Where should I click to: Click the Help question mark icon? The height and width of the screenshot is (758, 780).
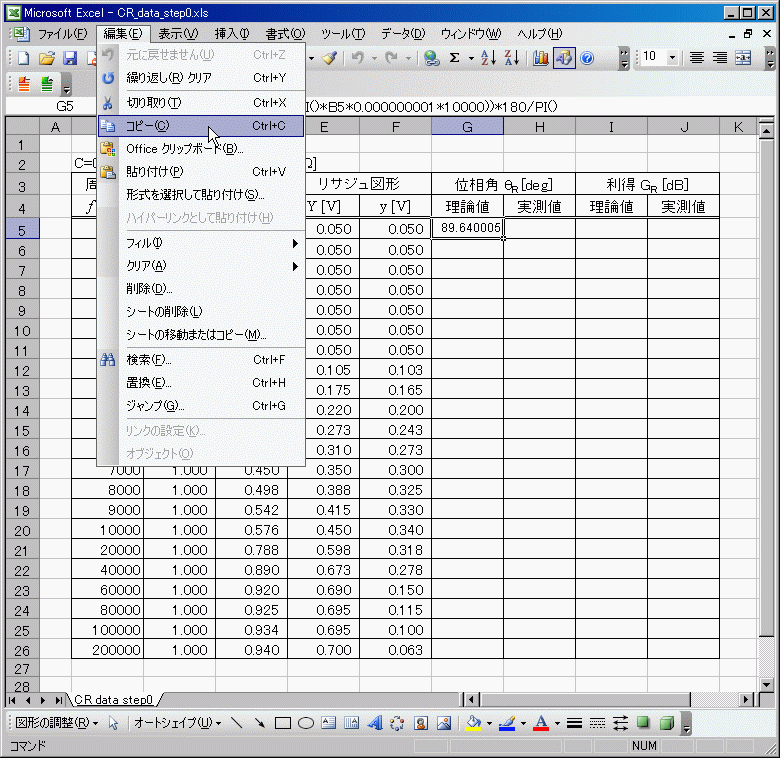click(587, 58)
